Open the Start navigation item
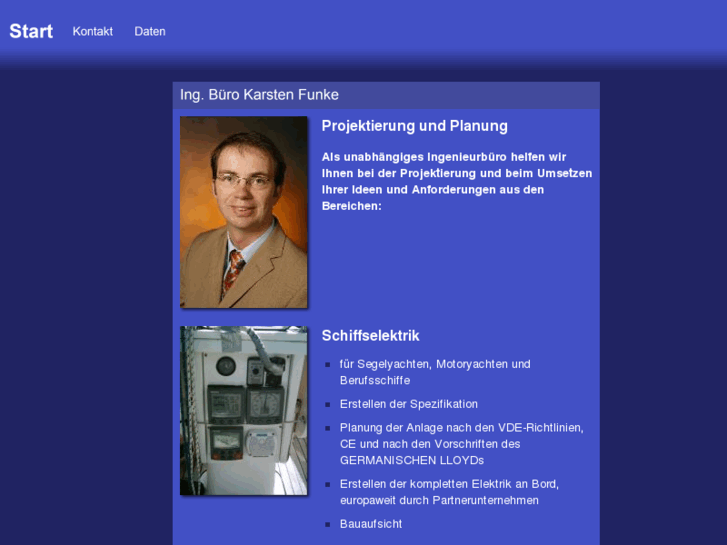 pos(31,32)
